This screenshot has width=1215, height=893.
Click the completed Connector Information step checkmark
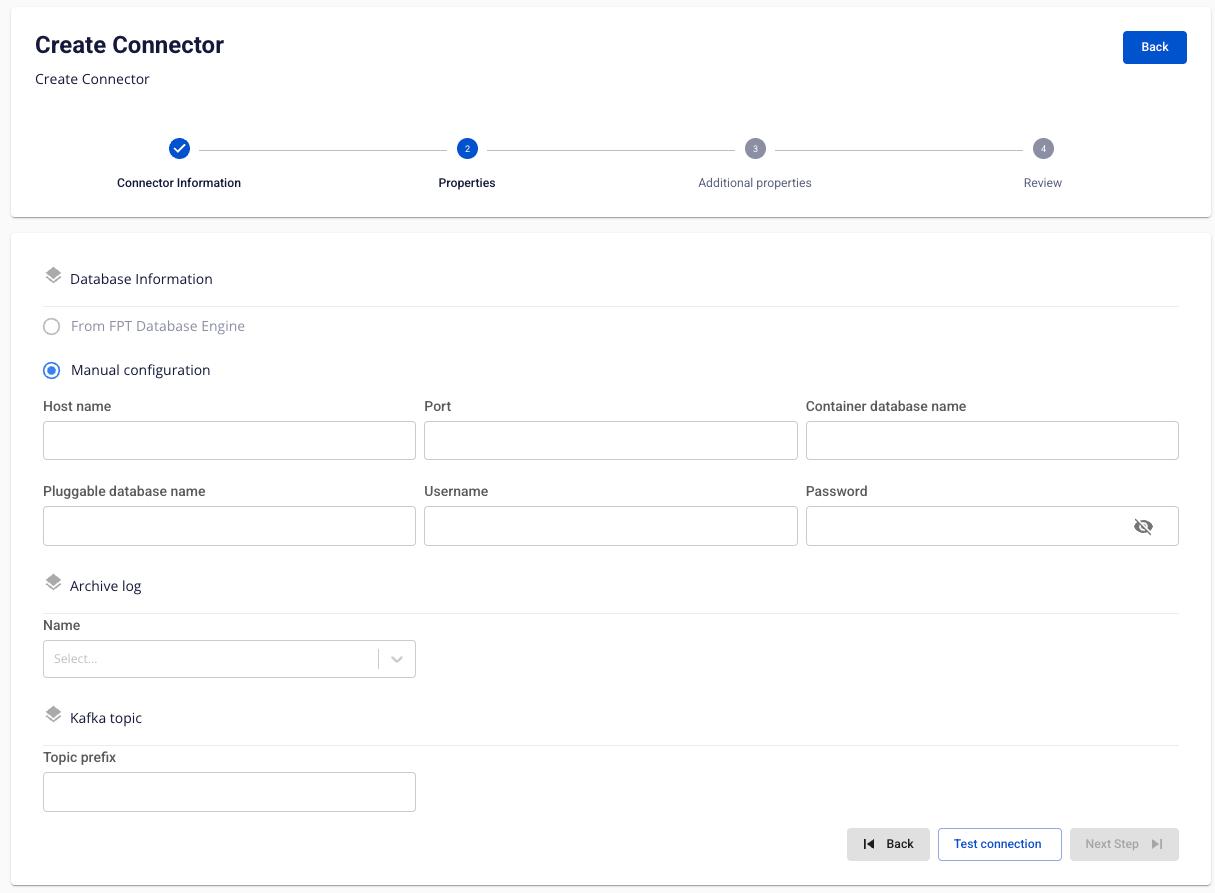click(179, 149)
